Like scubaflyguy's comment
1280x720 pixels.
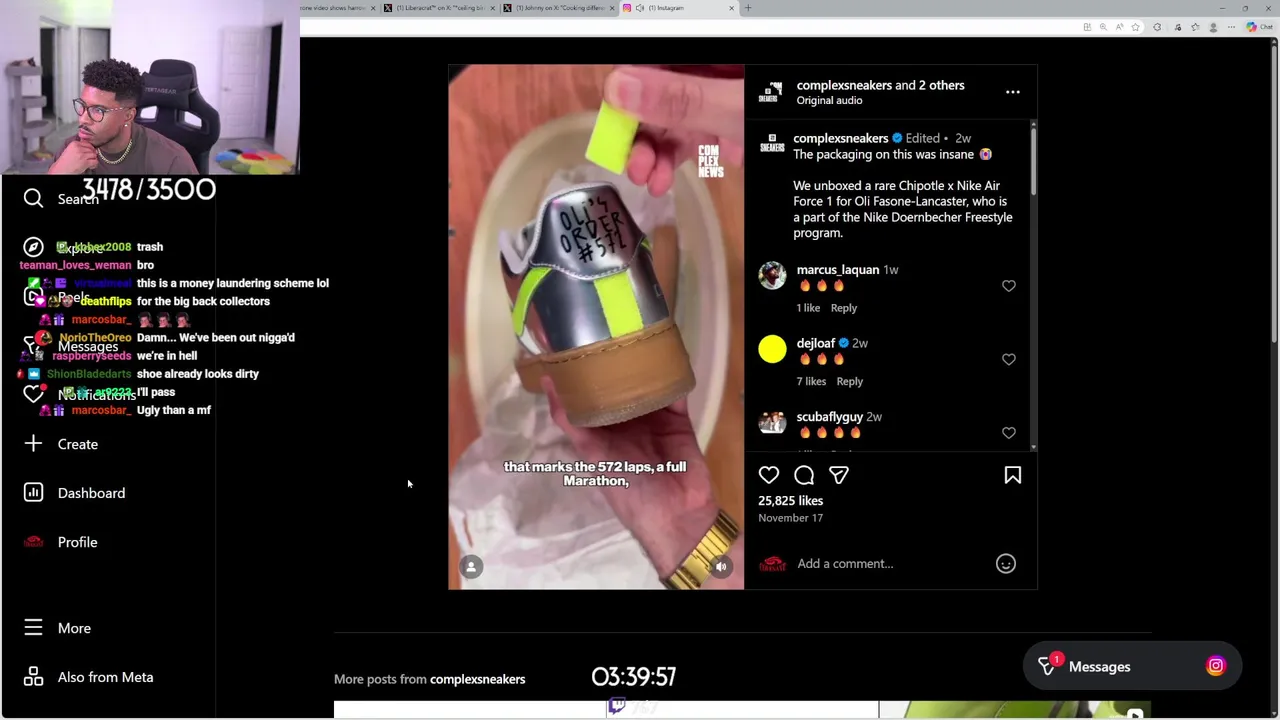(1008, 433)
